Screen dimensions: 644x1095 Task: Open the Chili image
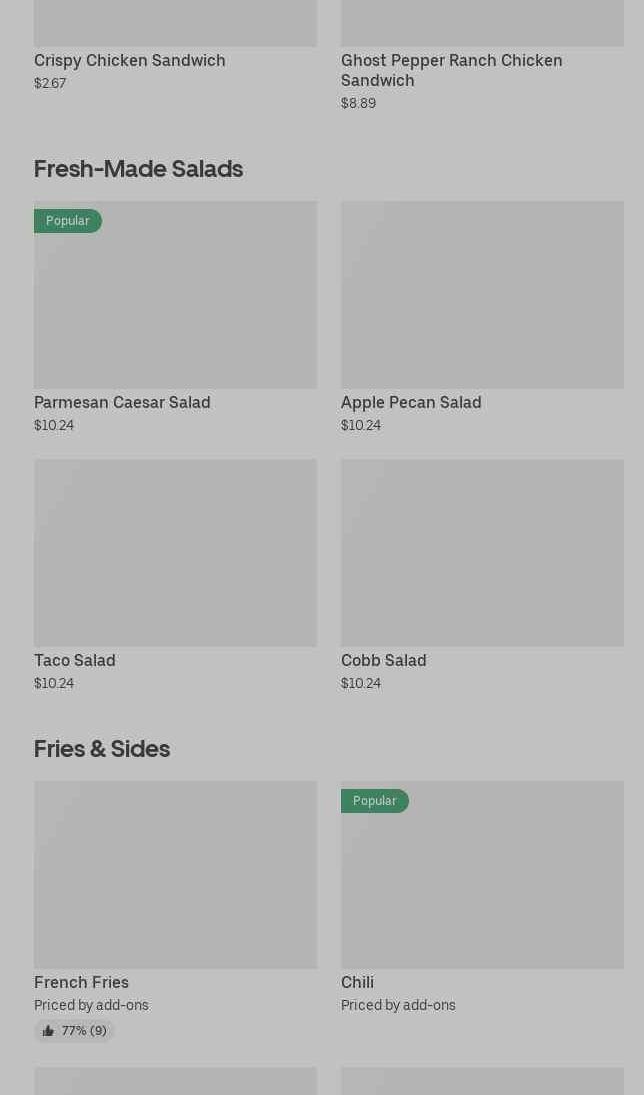tap(482, 885)
